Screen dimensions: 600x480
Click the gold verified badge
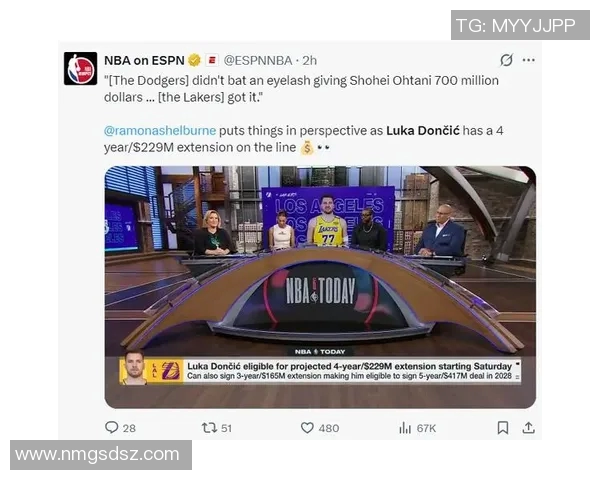point(195,60)
